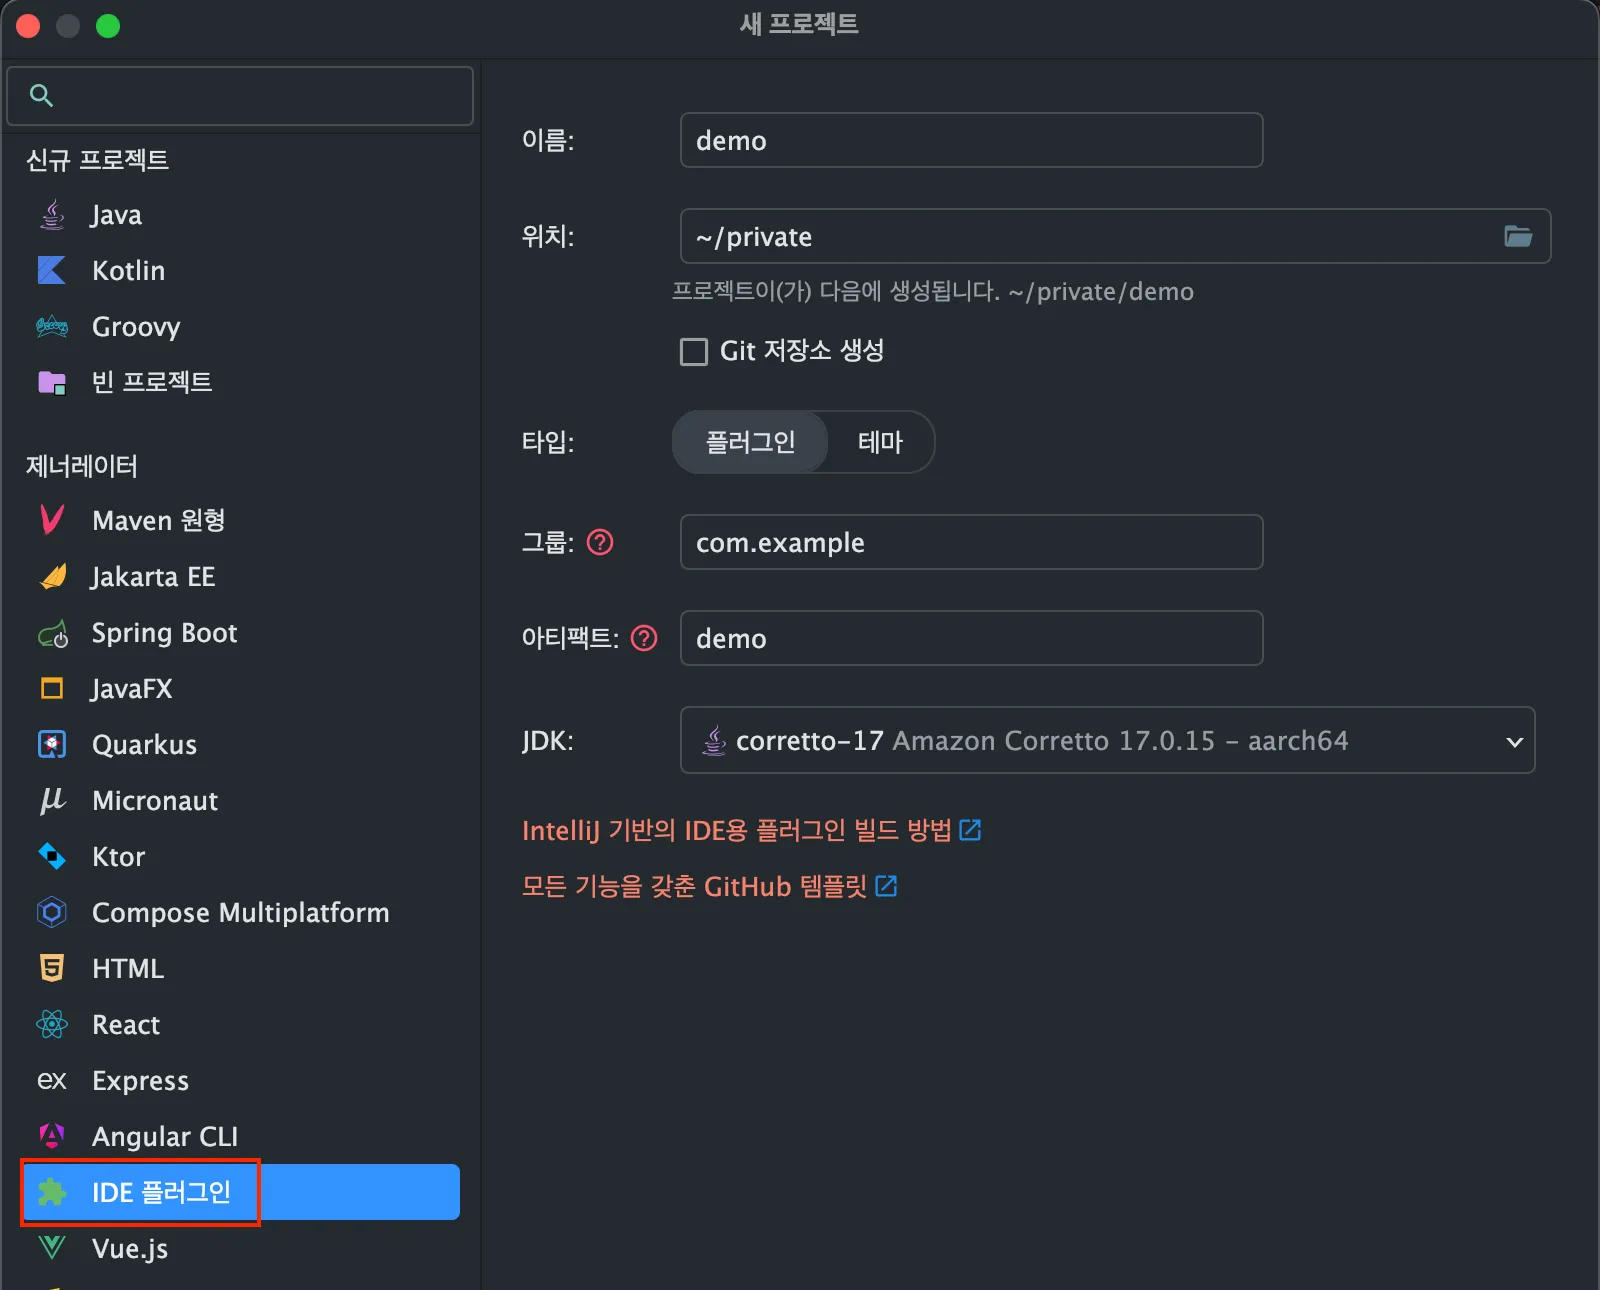Click the 그룹 field com.example
This screenshot has height=1290, width=1600.
click(971, 542)
